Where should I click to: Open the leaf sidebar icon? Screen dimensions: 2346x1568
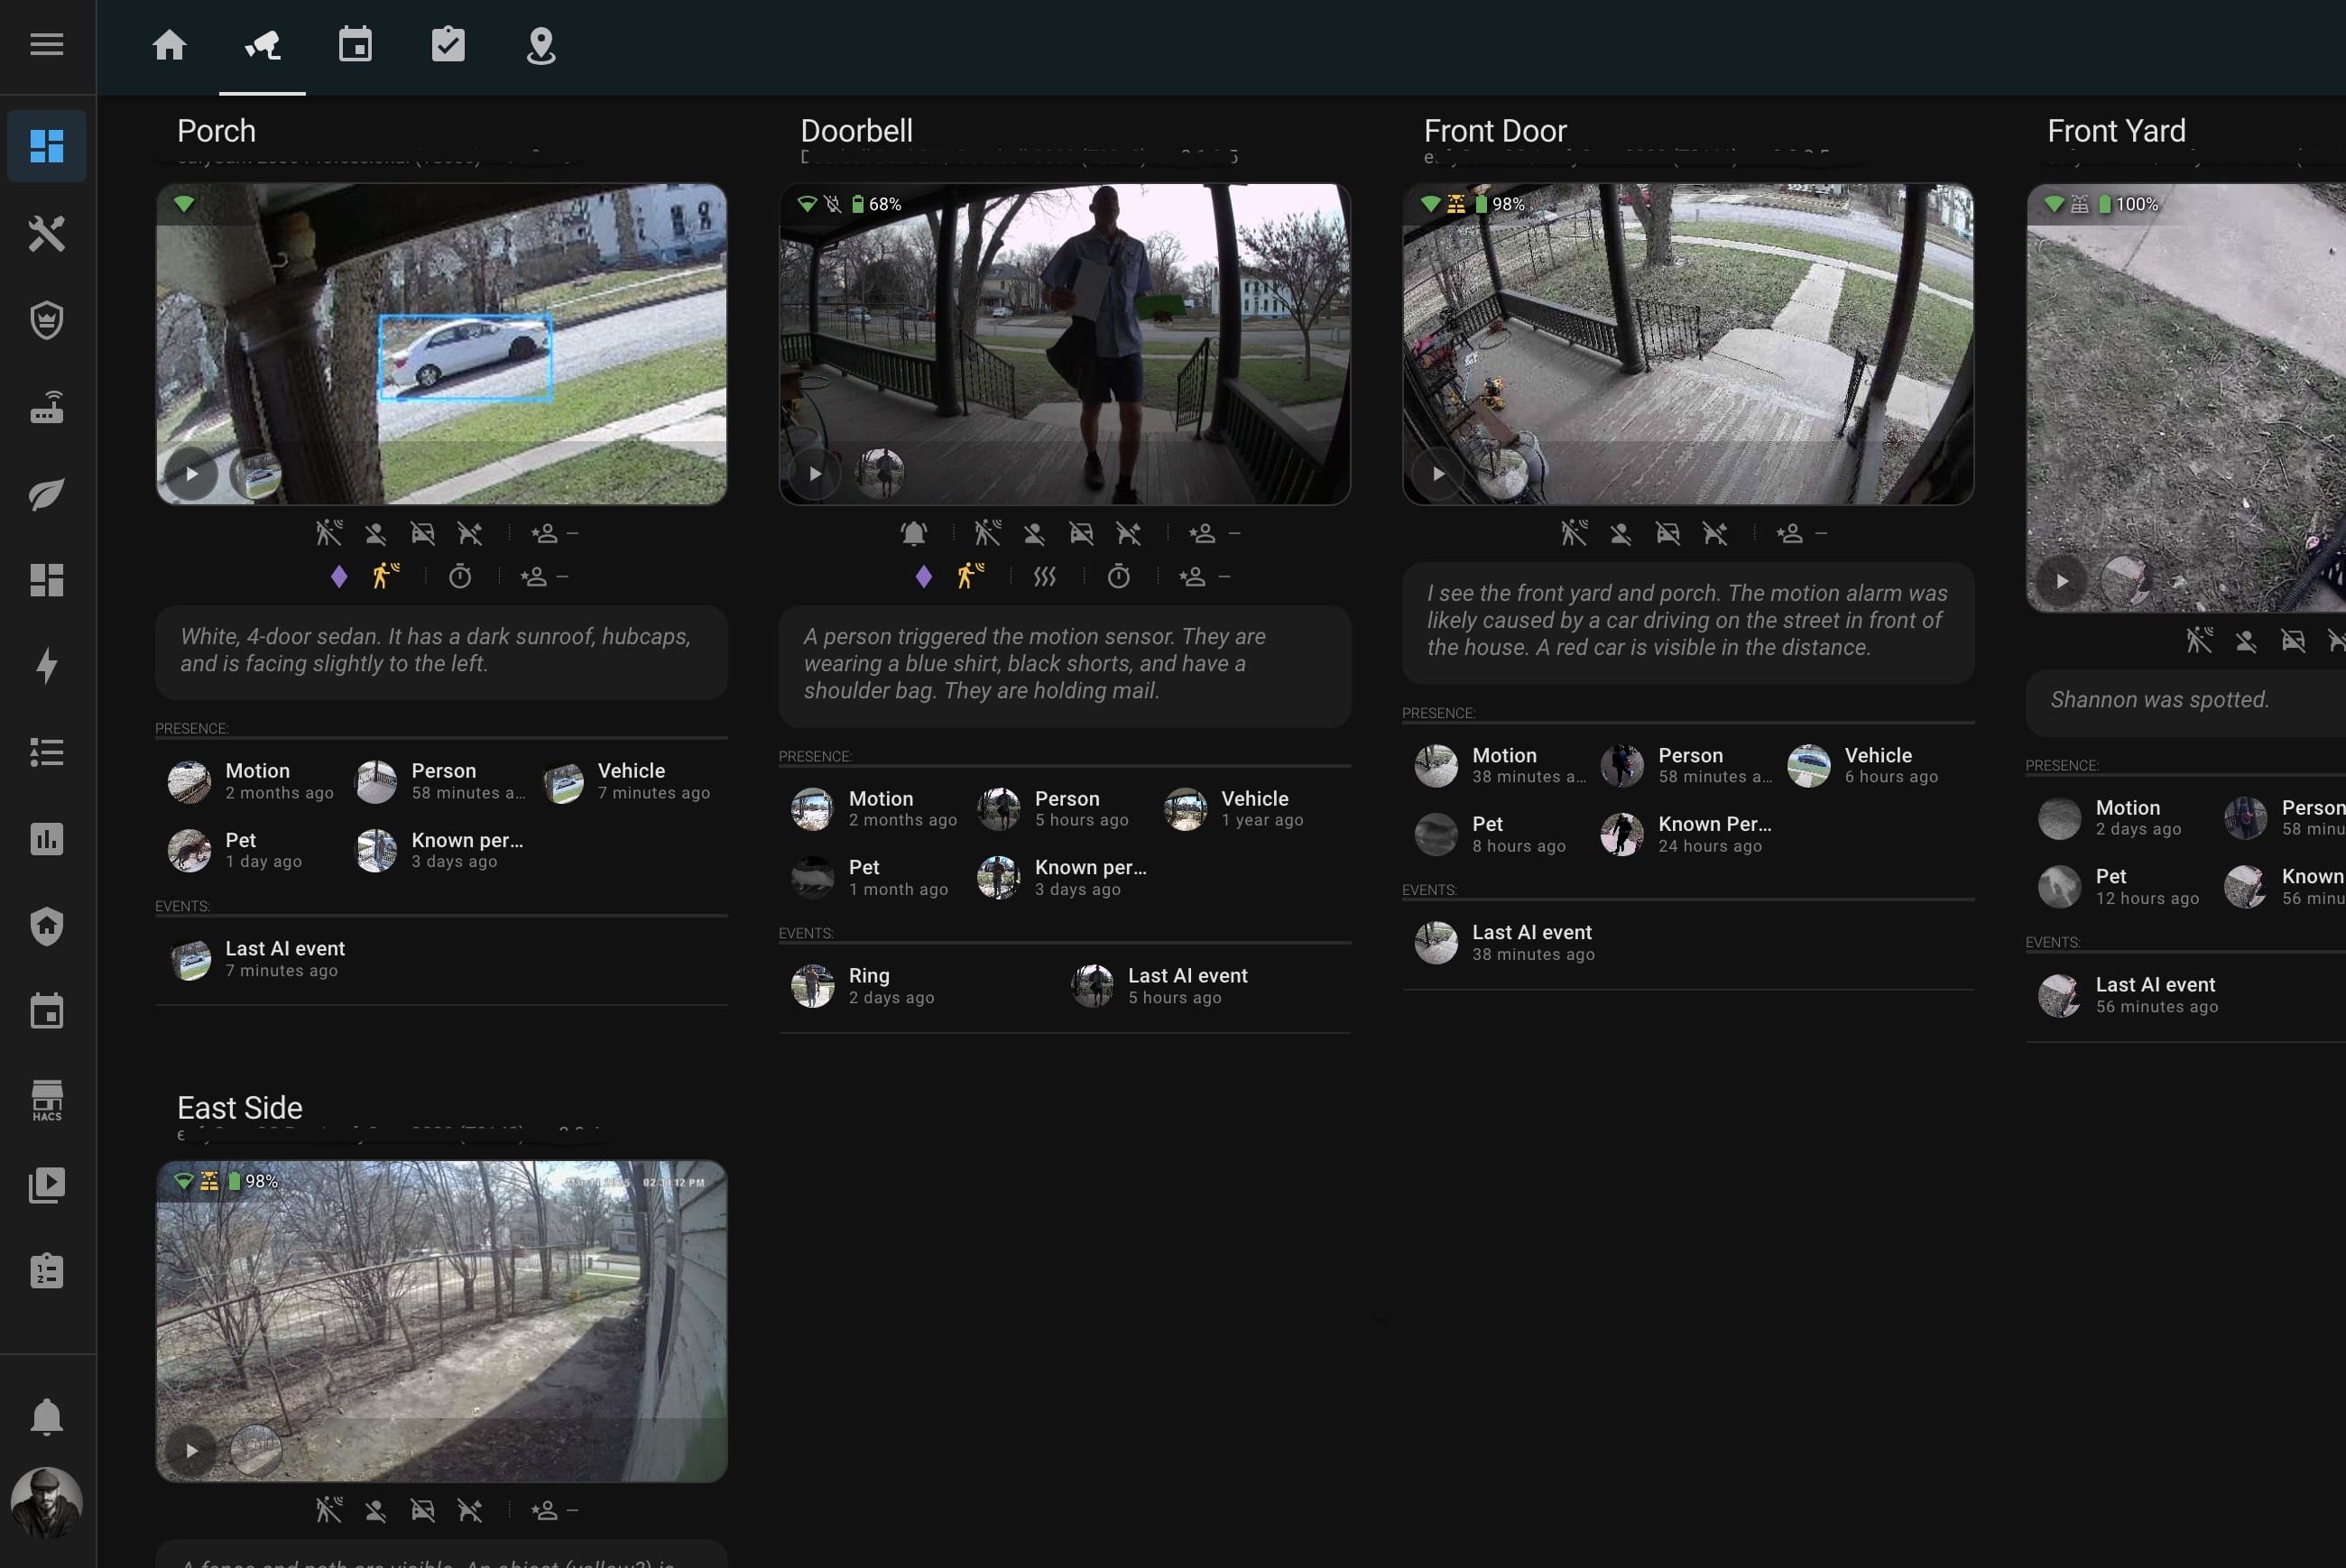tap(47, 493)
